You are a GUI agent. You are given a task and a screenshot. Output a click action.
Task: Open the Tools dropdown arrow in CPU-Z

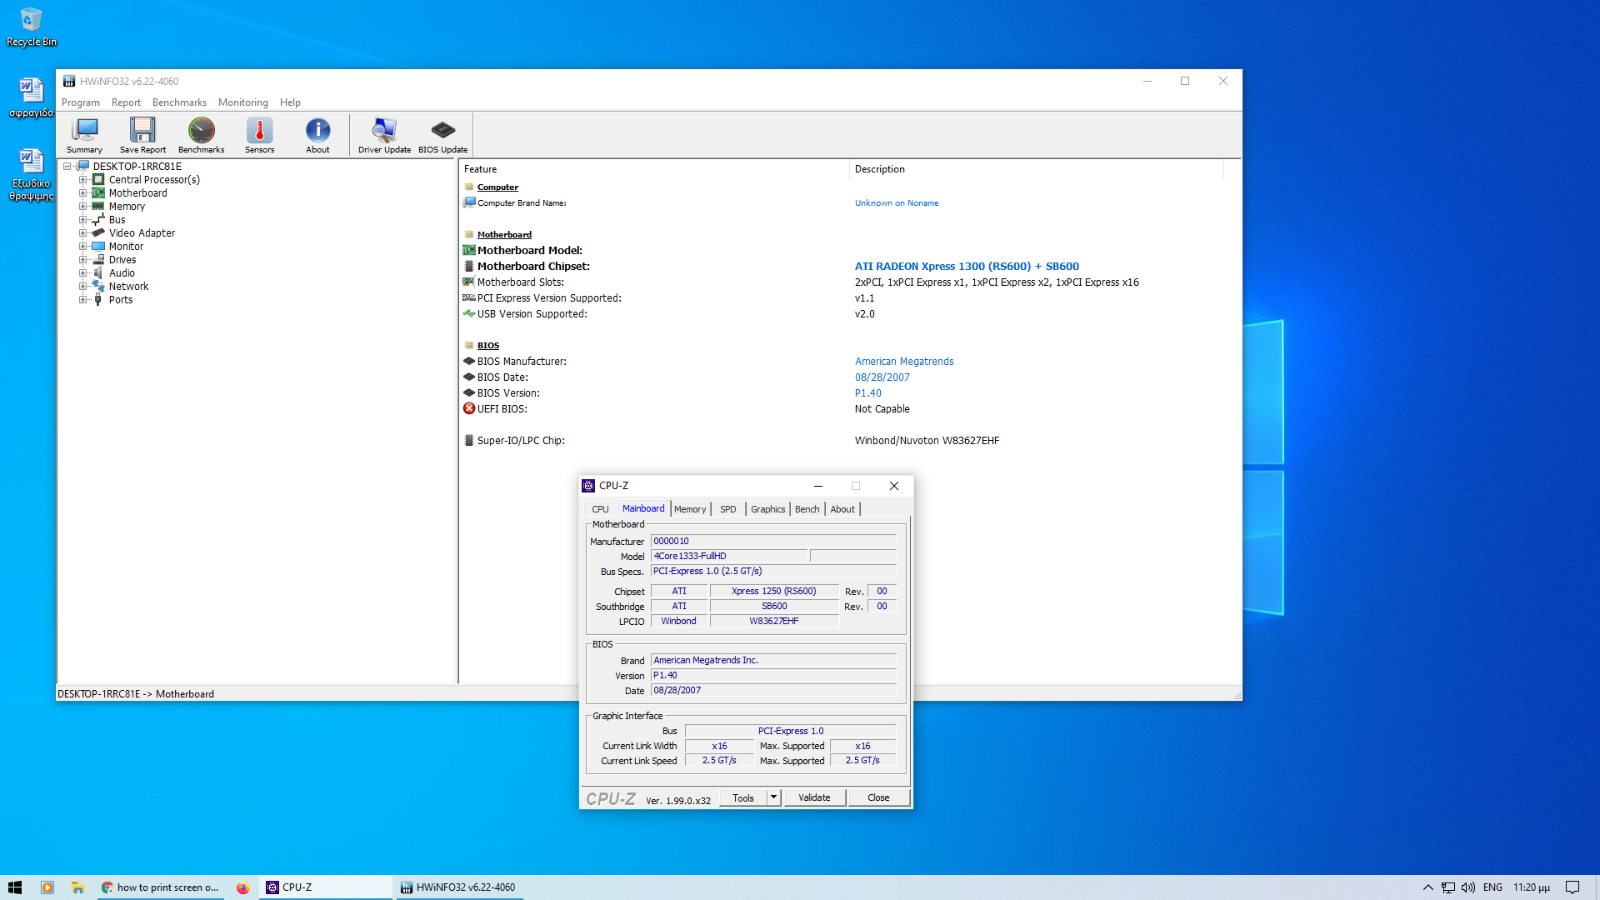773,798
